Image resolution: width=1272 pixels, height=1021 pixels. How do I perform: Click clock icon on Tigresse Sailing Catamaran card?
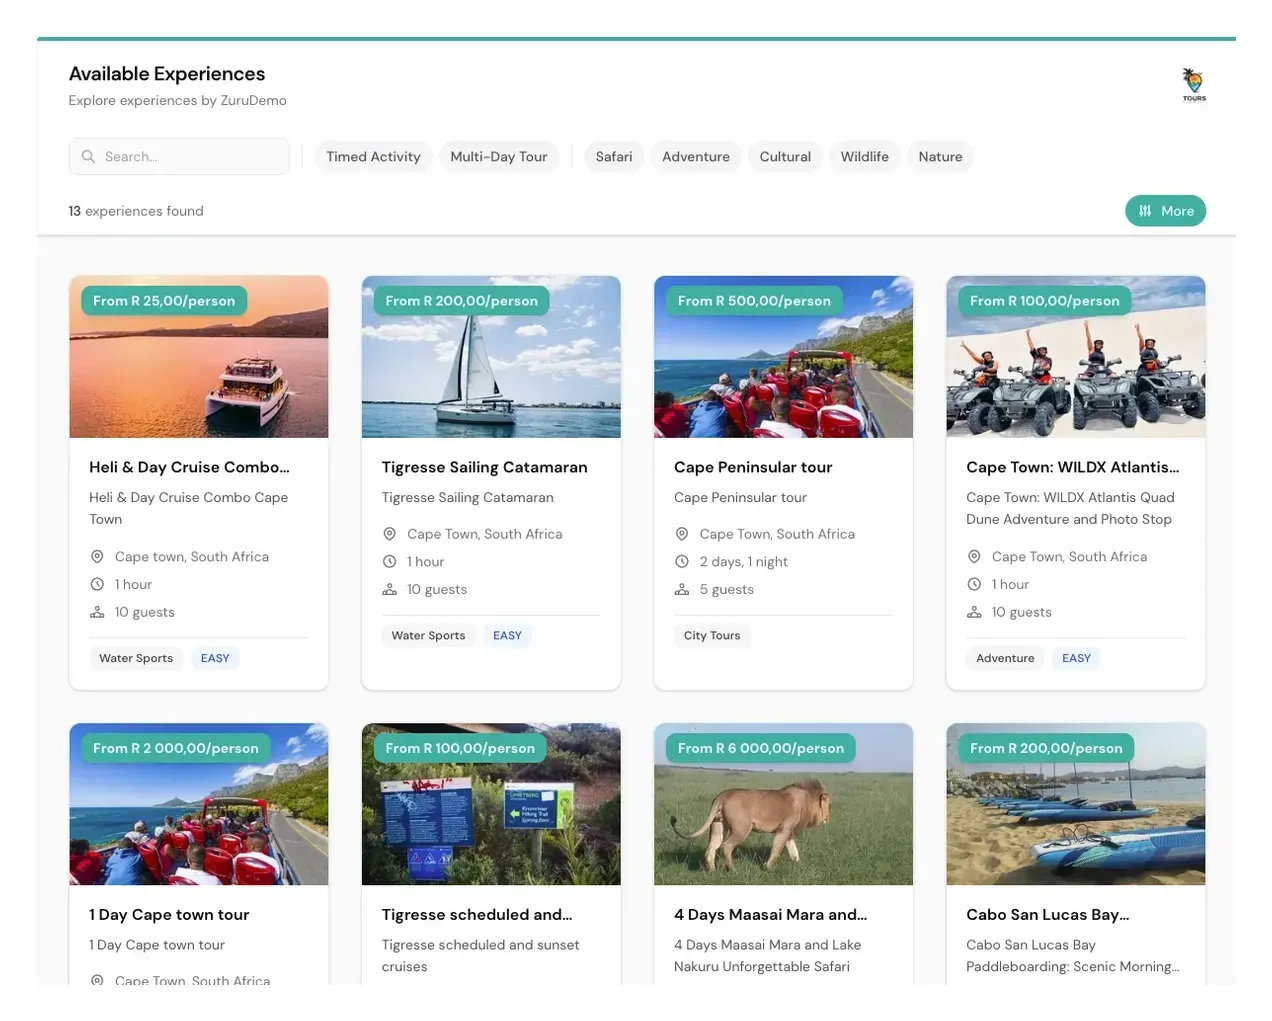(x=389, y=562)
